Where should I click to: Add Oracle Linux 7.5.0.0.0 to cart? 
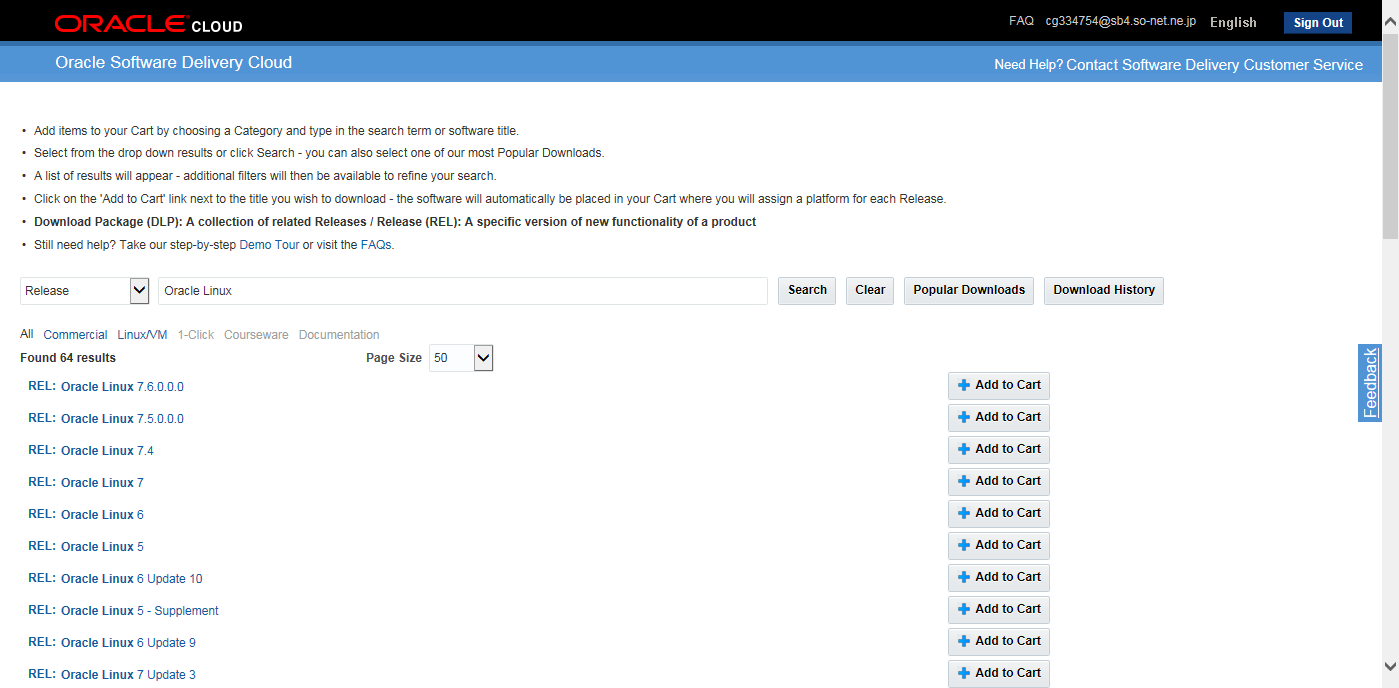[x=998, y=417]
